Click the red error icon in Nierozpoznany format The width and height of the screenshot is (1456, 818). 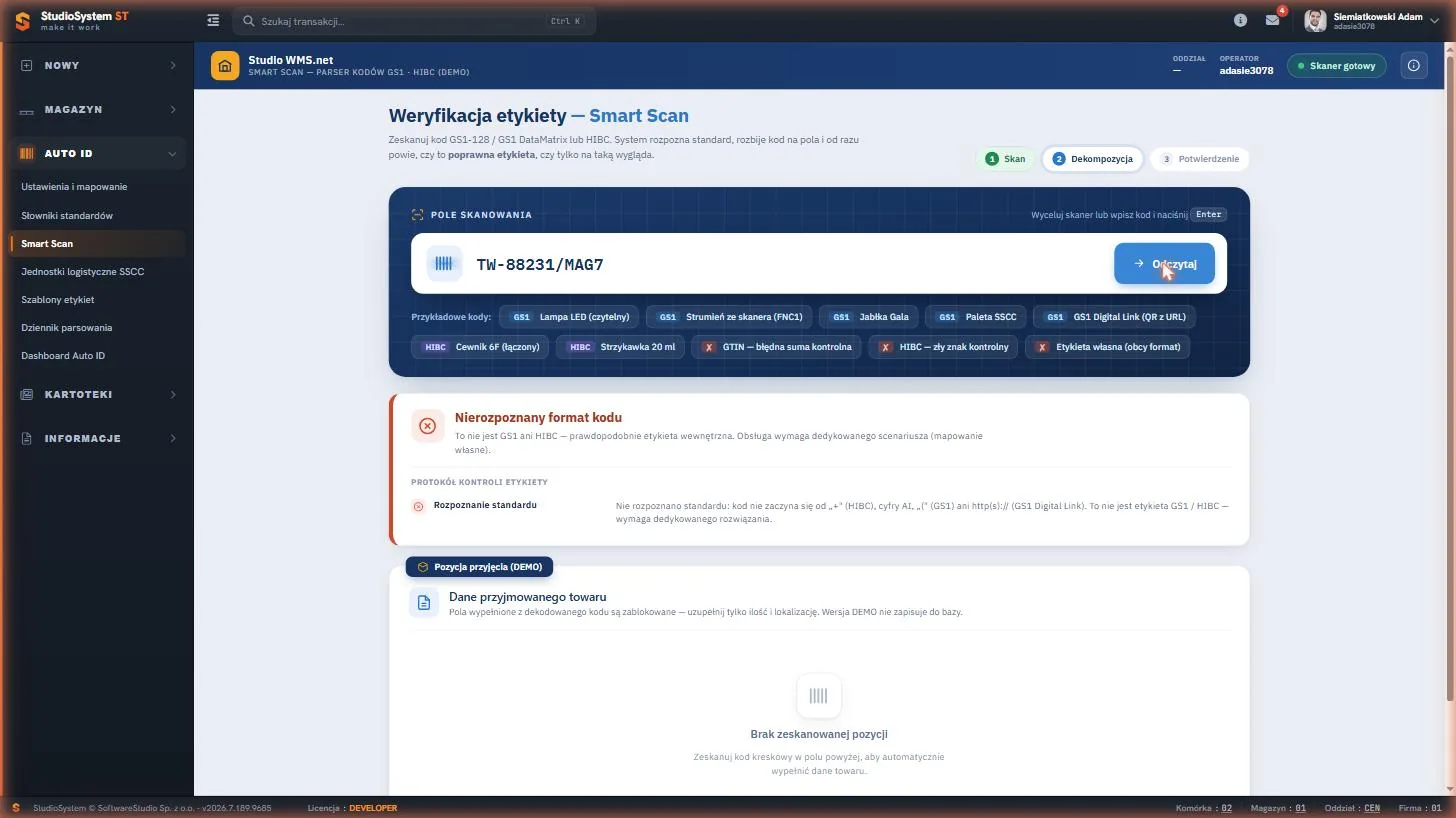(x=428, y=426)
